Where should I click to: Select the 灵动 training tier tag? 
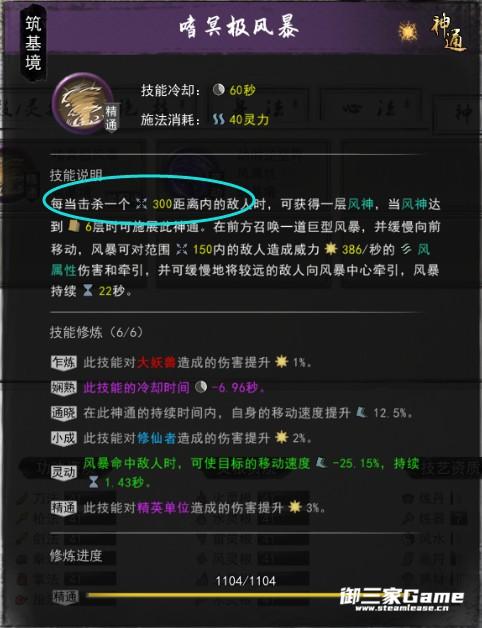[x=63, y=473]
